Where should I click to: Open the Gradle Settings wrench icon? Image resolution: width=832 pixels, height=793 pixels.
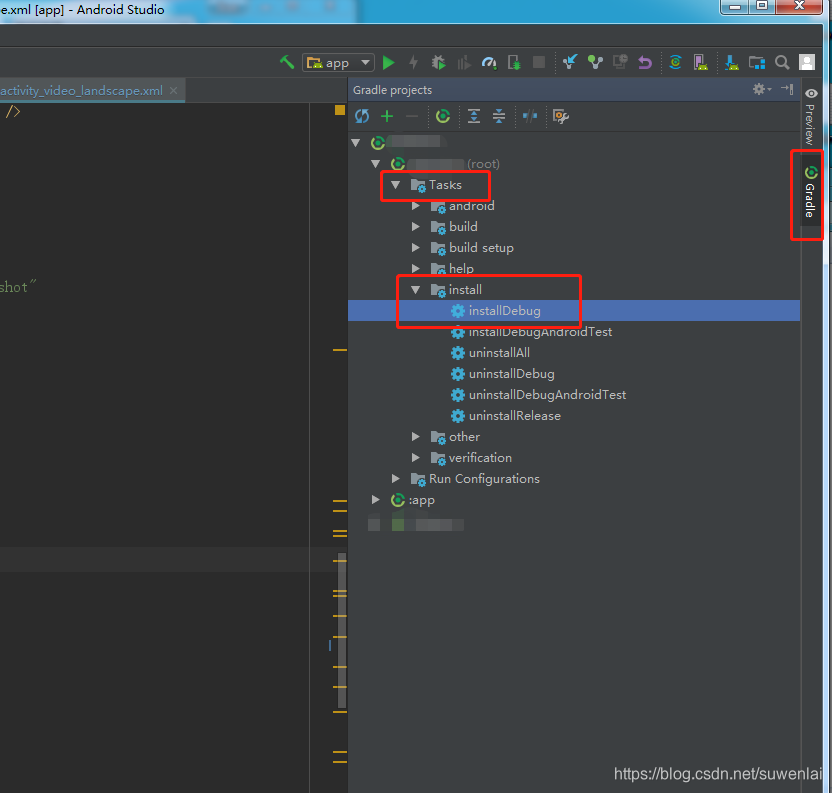561,116
